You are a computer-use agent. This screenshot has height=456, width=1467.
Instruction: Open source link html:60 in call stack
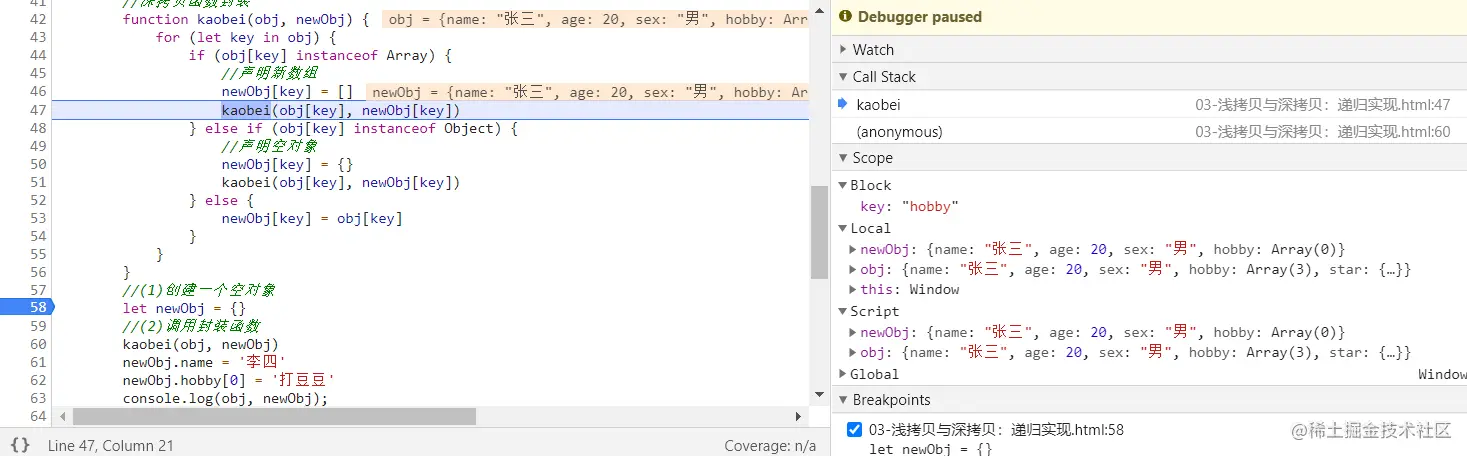click(x=1322, y=132)
